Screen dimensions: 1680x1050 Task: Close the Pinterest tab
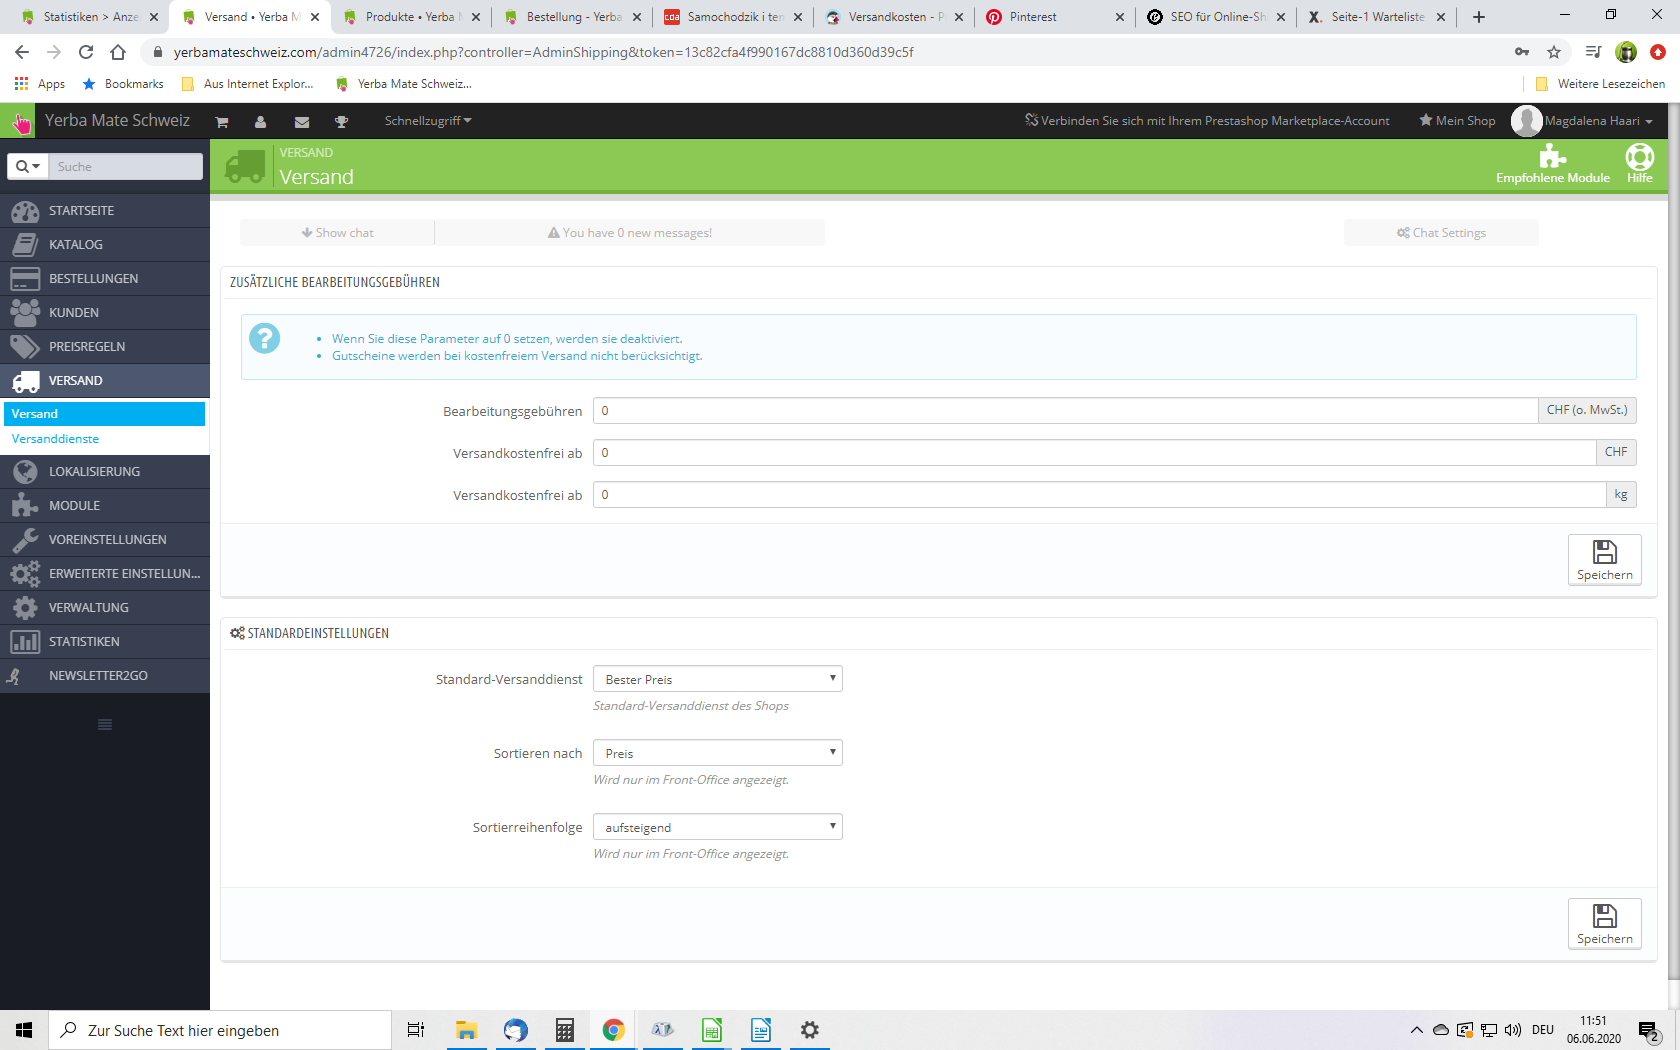[x=1119, y=17]
